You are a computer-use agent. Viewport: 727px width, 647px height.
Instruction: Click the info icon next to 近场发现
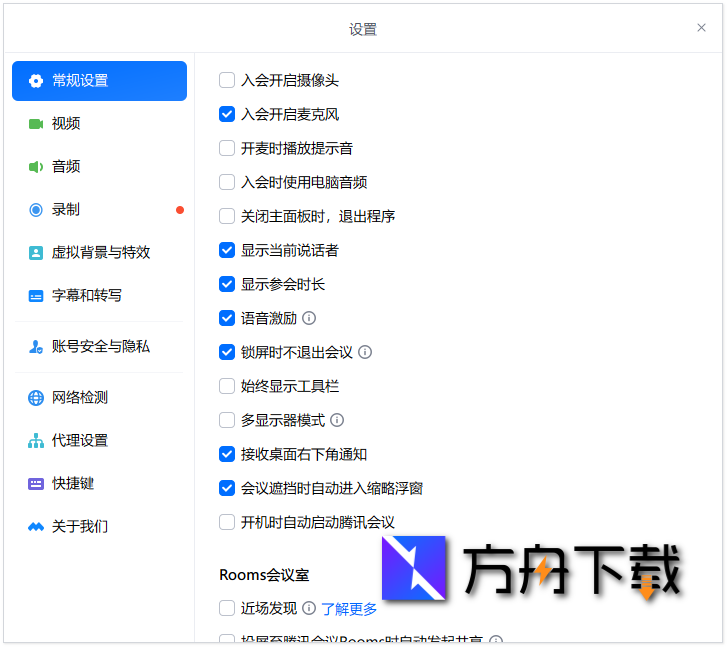(x=309, y=608)
